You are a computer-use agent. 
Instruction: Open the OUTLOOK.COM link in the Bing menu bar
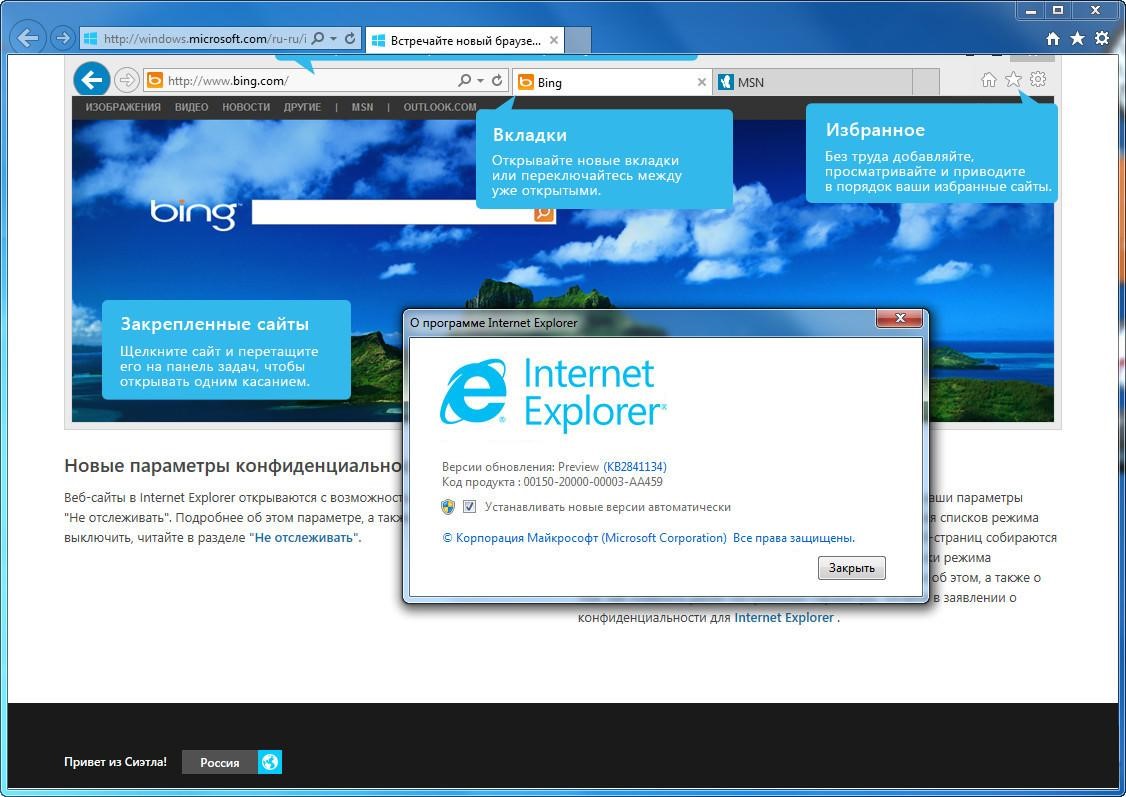click(439, 107)
